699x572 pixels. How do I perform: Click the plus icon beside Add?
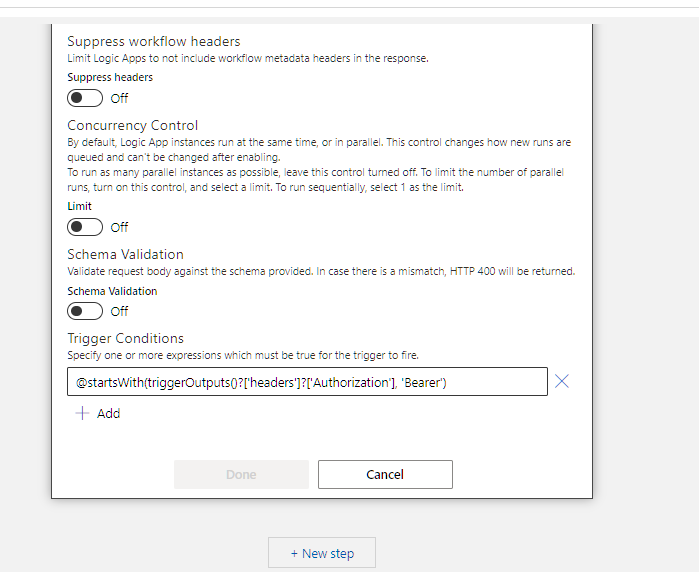pos(82,413)
